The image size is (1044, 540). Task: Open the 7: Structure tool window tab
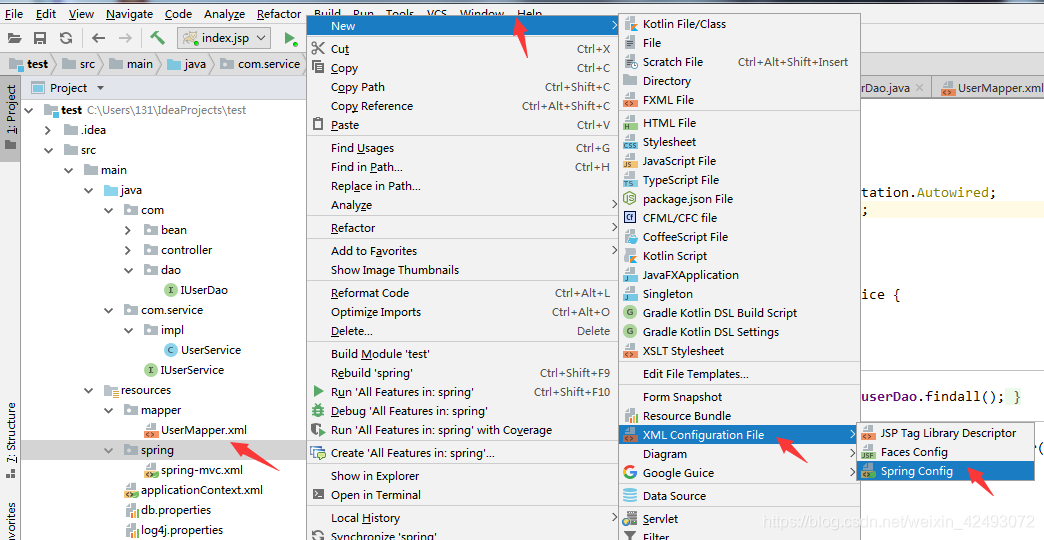(11, 439)
